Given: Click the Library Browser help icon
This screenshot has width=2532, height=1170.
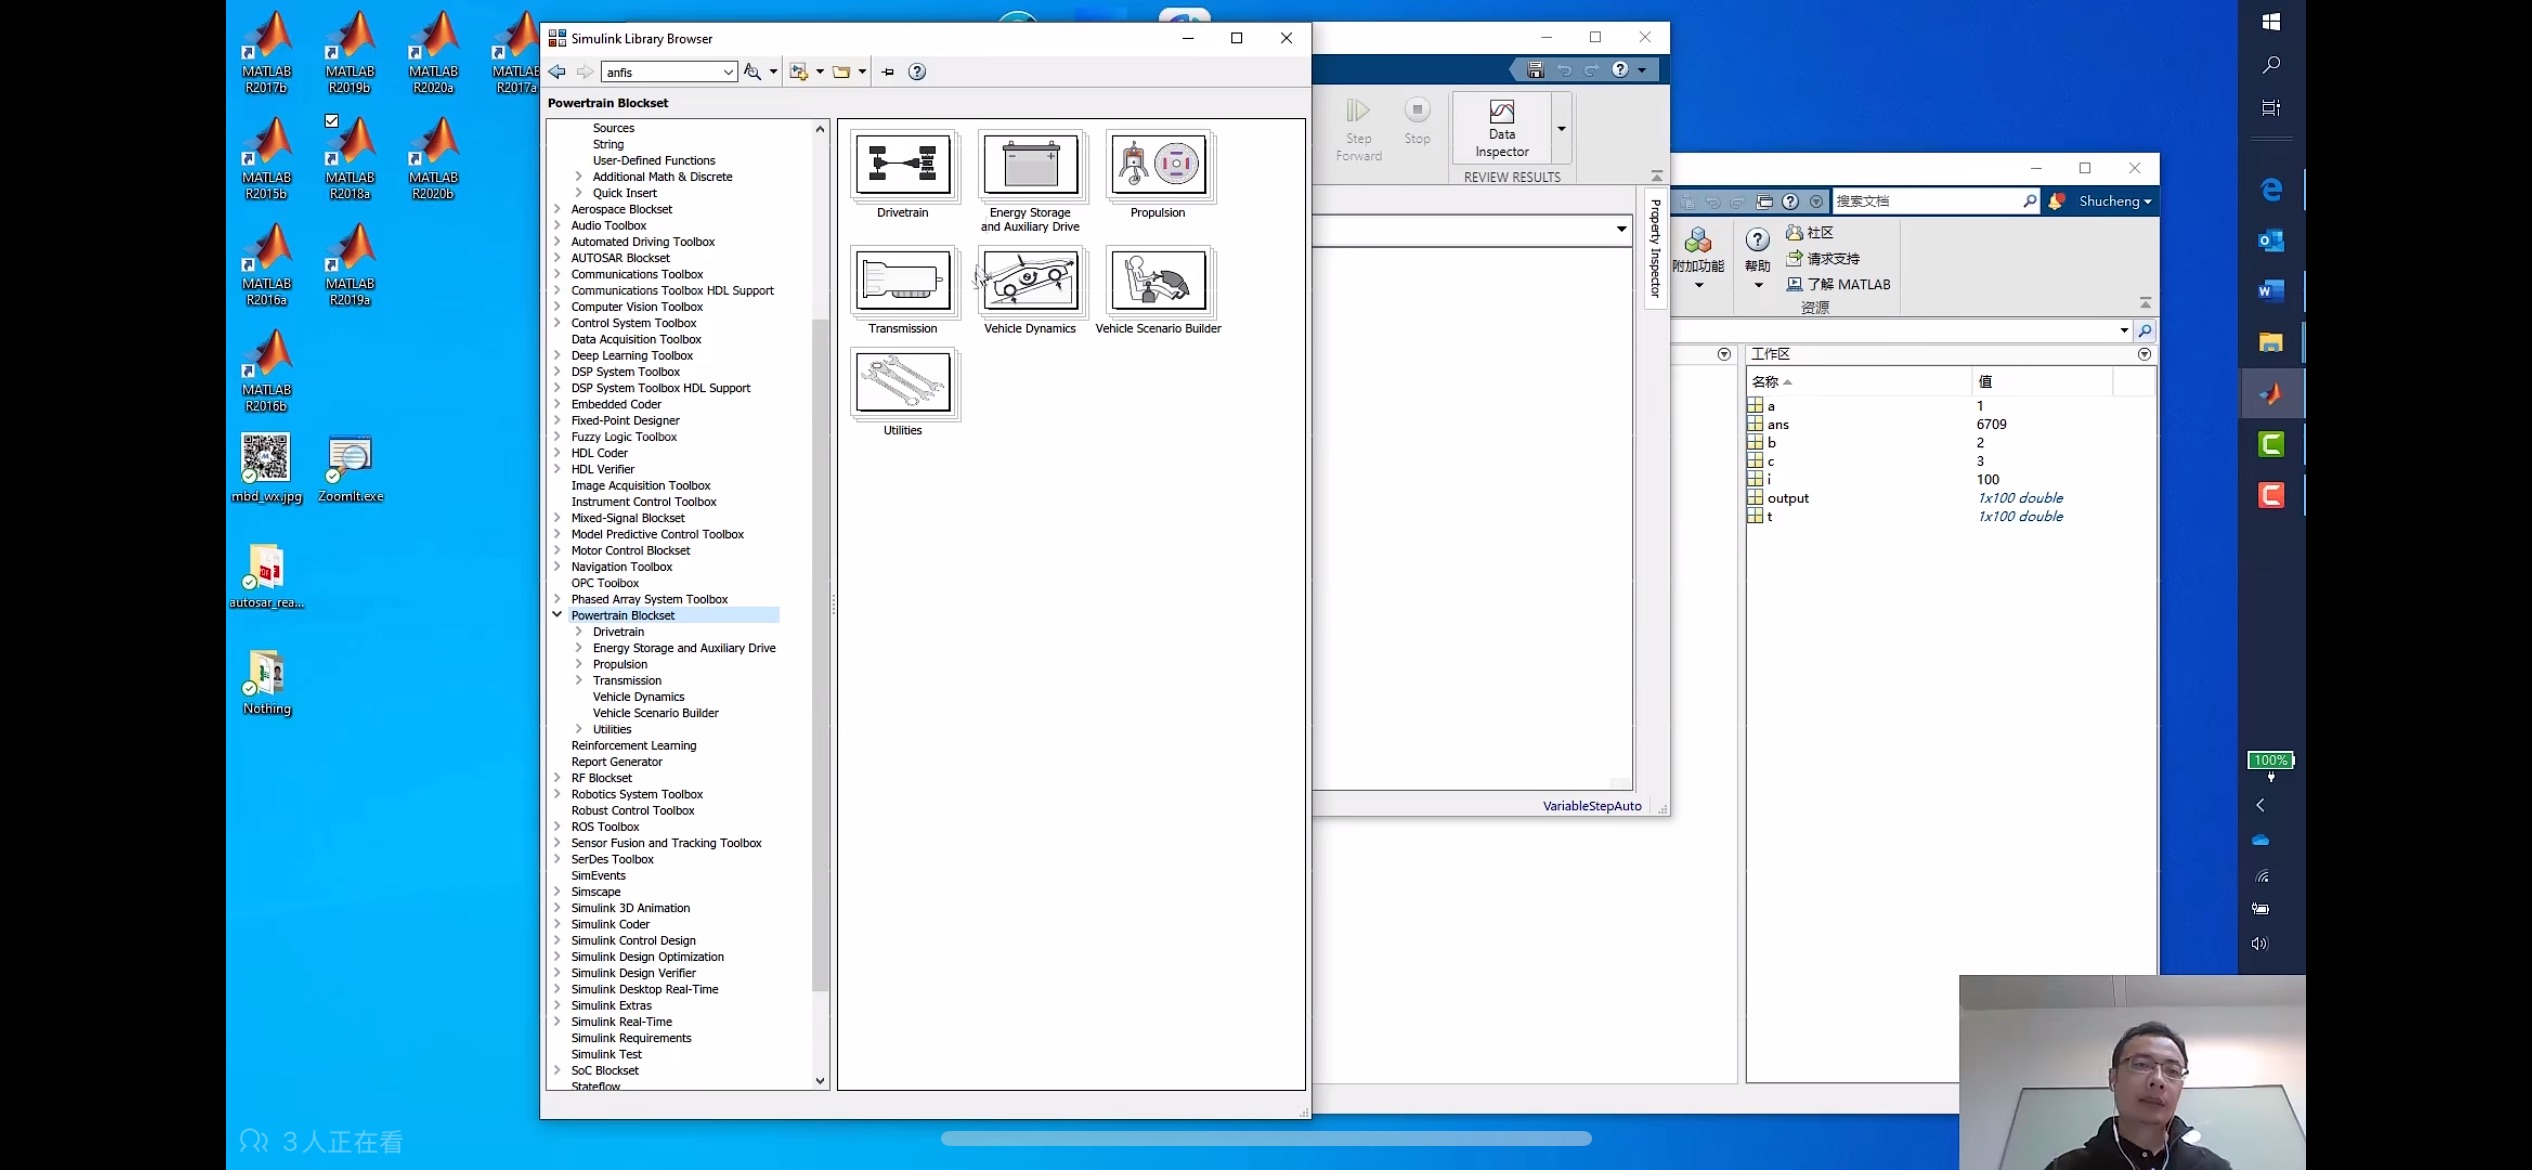Looking at the screenshot, I should coord(917,72).
